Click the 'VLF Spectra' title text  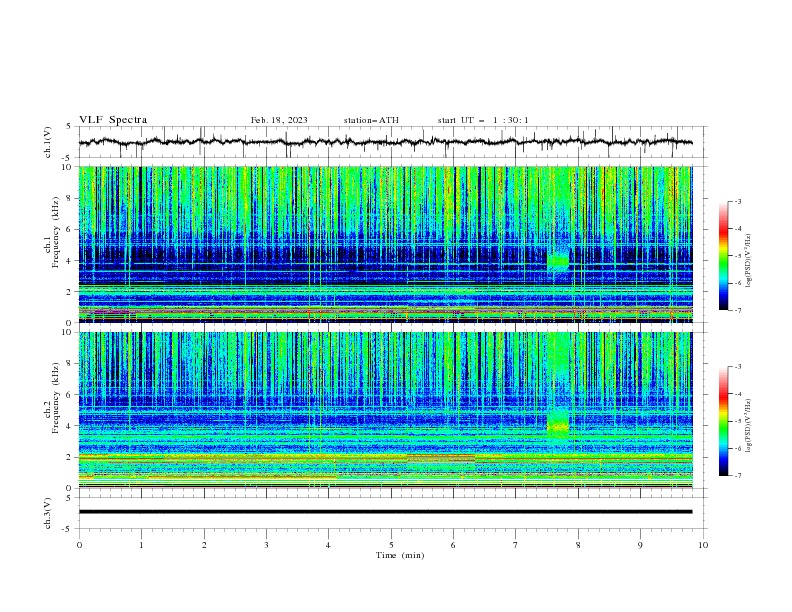(x=113, y=120)
